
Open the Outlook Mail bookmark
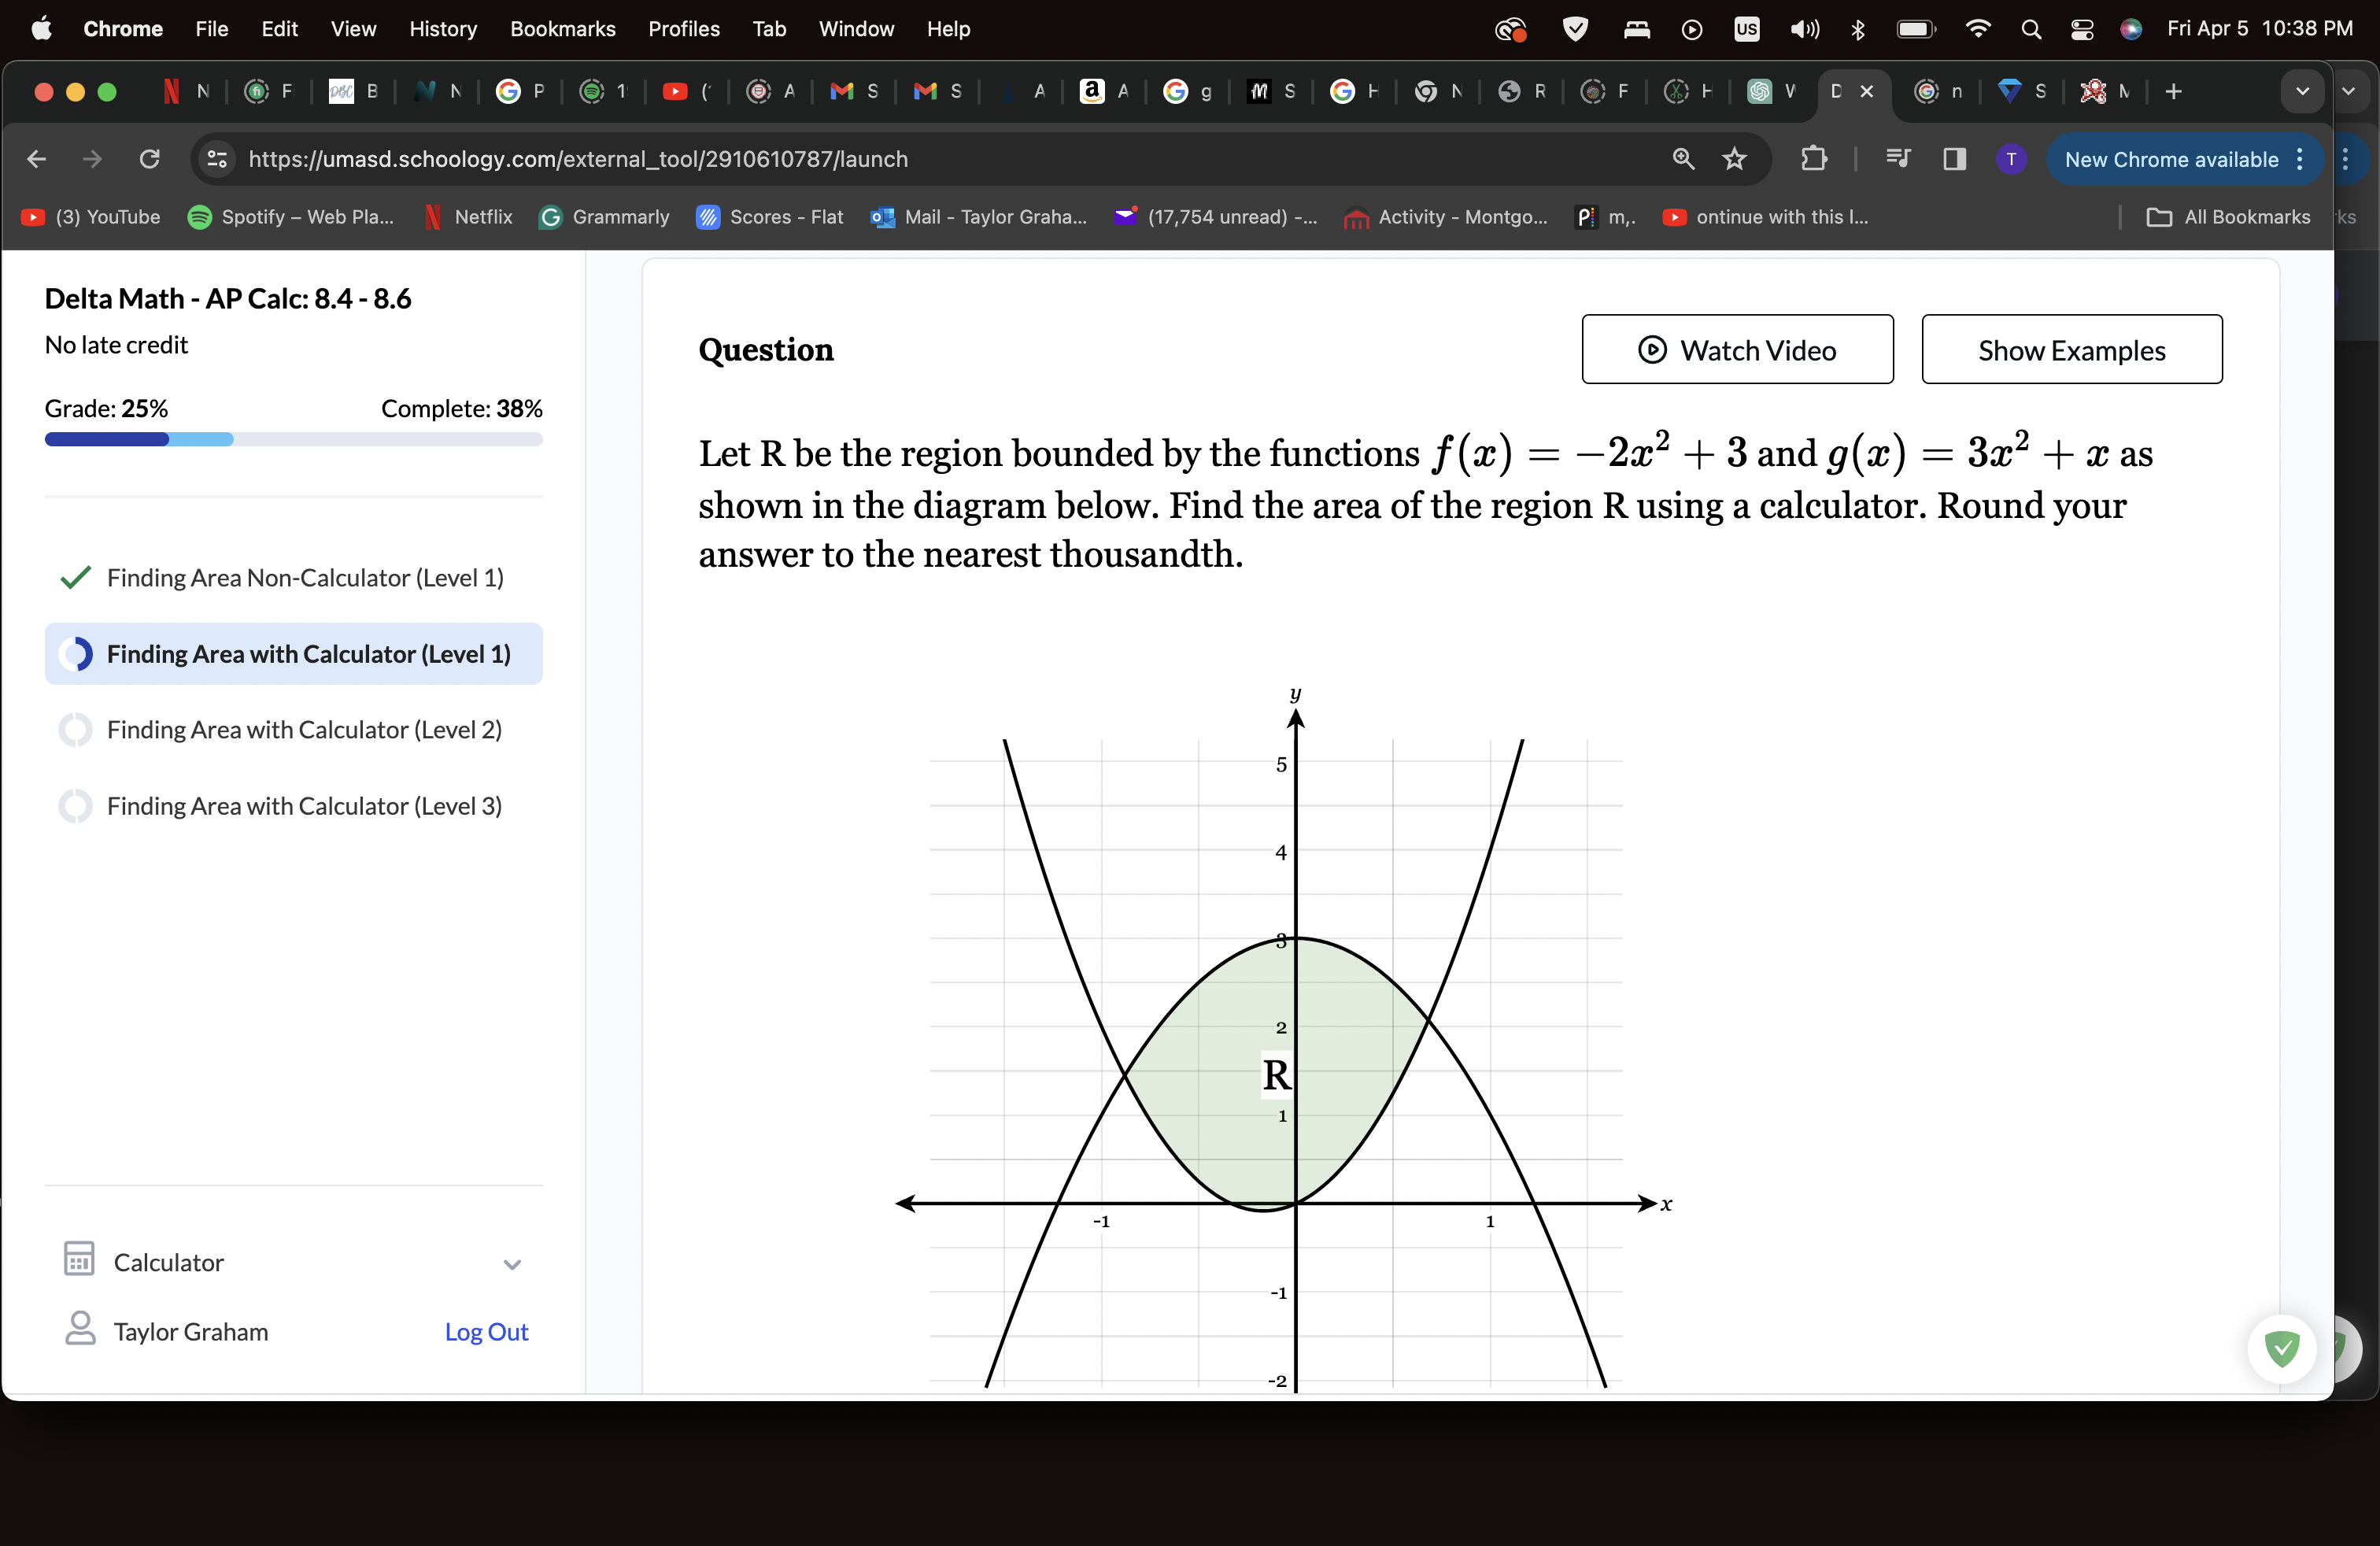(978, 217)
